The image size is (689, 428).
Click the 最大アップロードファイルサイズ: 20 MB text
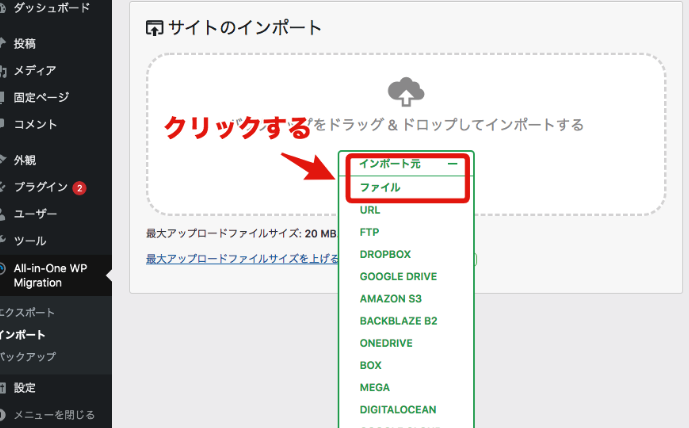click(x=241, y=233)
